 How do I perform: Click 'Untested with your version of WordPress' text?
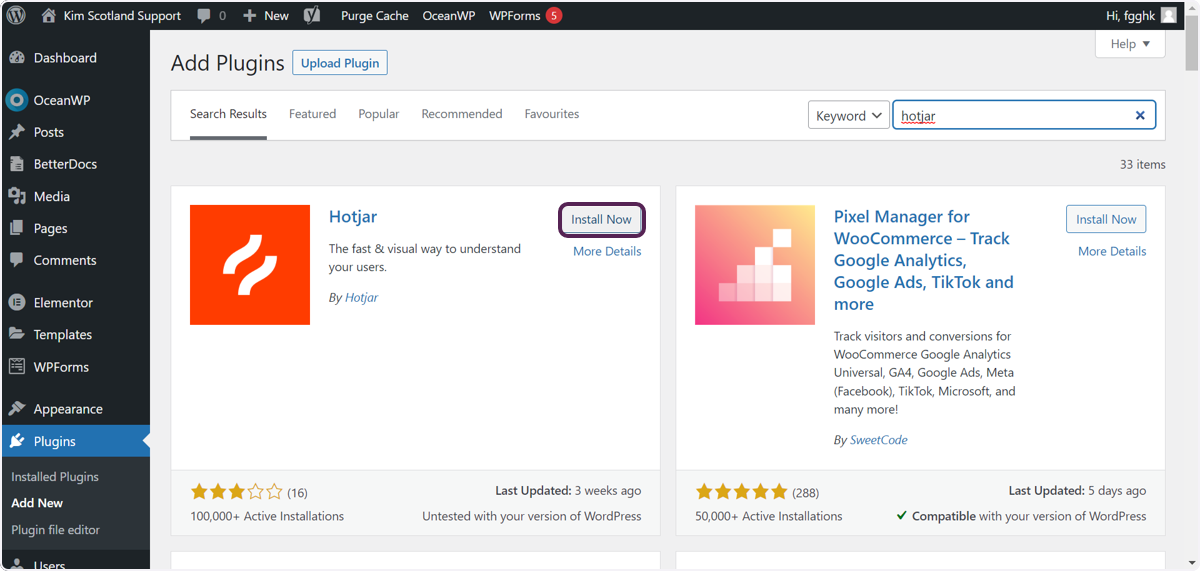point(532,516)
